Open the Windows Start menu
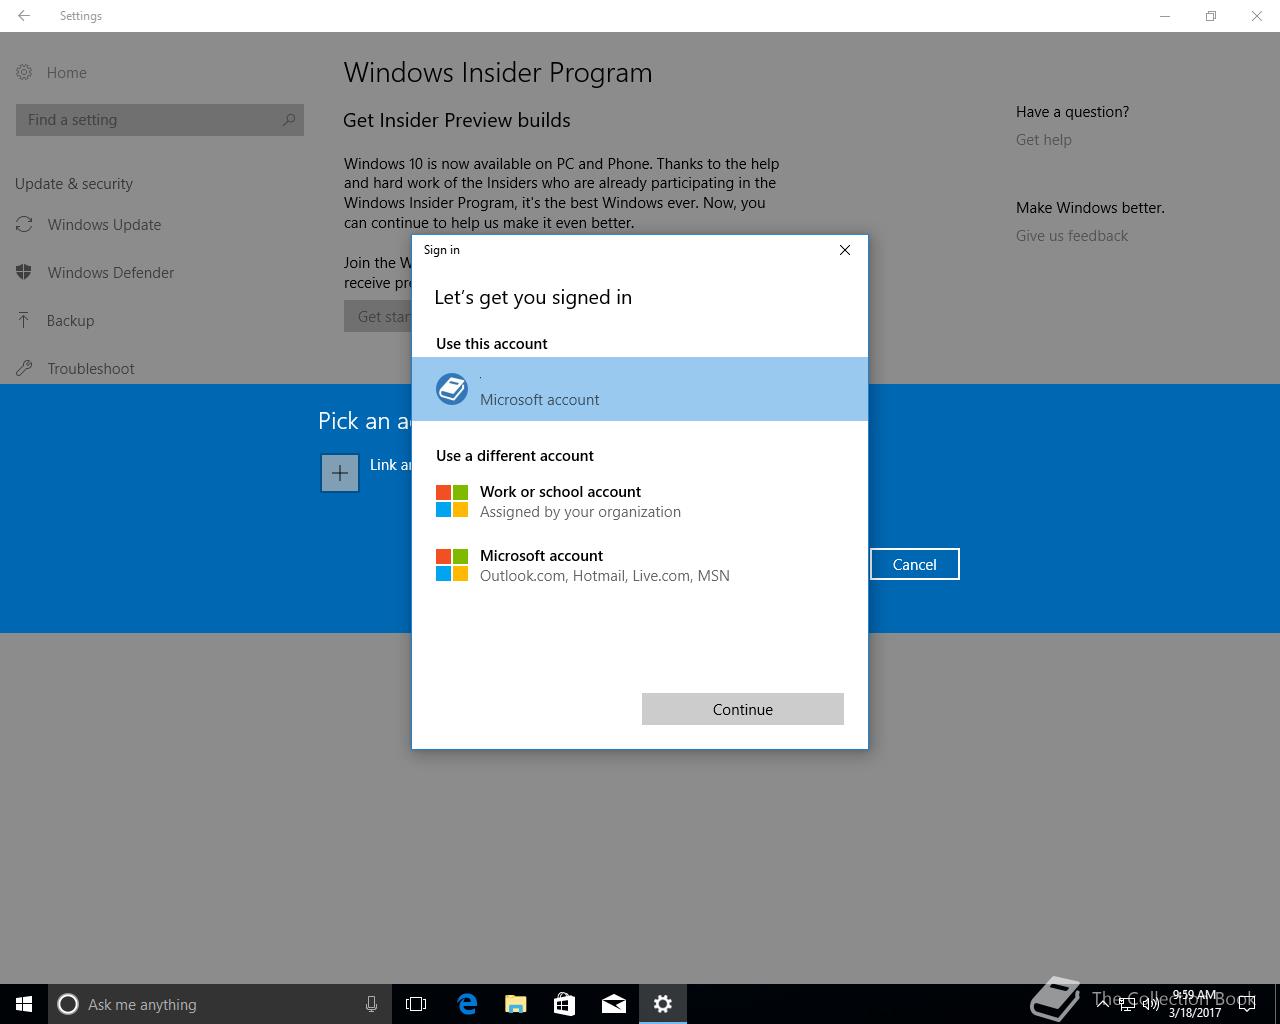This screenshot has width=1280, height=1024. point(24,1004)
